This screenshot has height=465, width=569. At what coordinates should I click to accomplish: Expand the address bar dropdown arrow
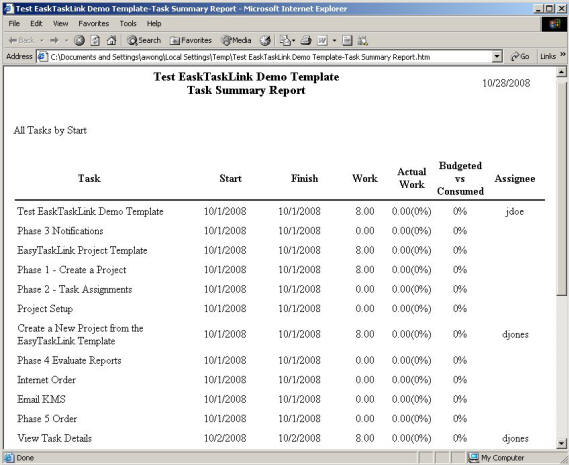[x=497, y=57]
